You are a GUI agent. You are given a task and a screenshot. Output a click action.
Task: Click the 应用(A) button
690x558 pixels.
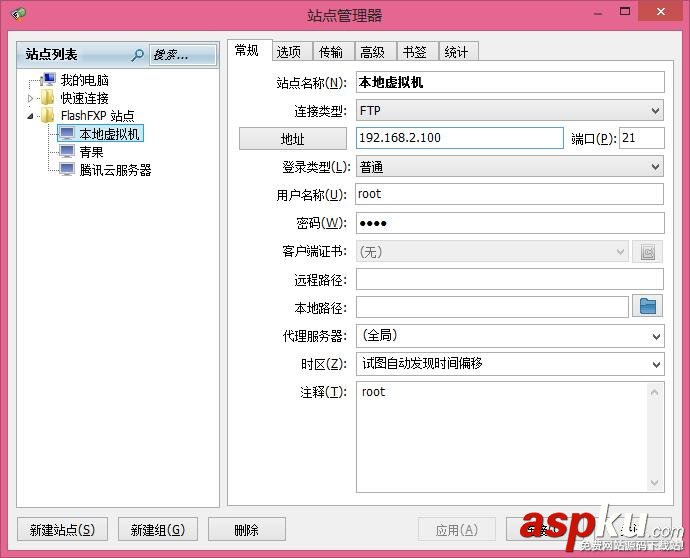tap(457, 529)
